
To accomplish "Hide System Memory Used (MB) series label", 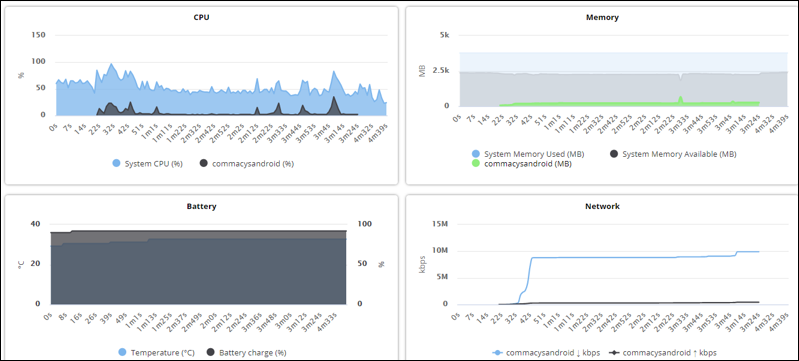I will point(534,153).
